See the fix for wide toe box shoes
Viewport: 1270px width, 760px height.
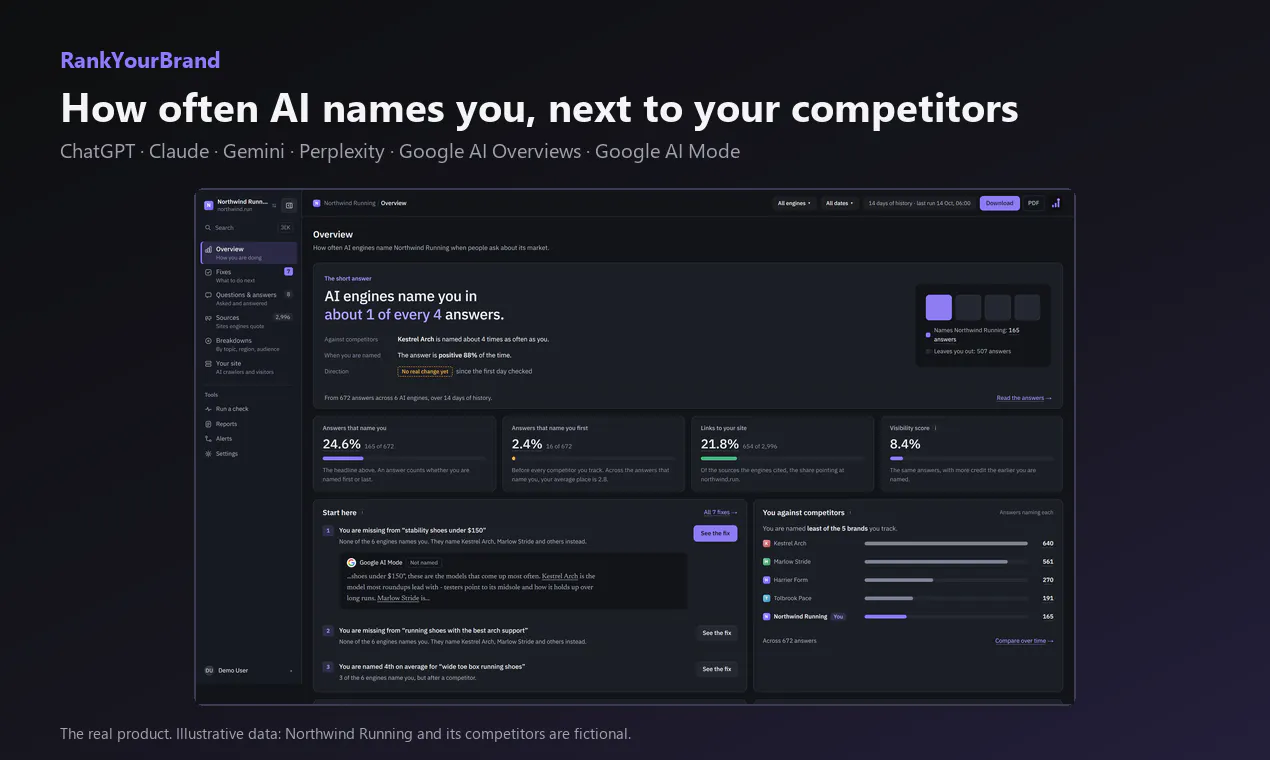(x=716, y=669)
